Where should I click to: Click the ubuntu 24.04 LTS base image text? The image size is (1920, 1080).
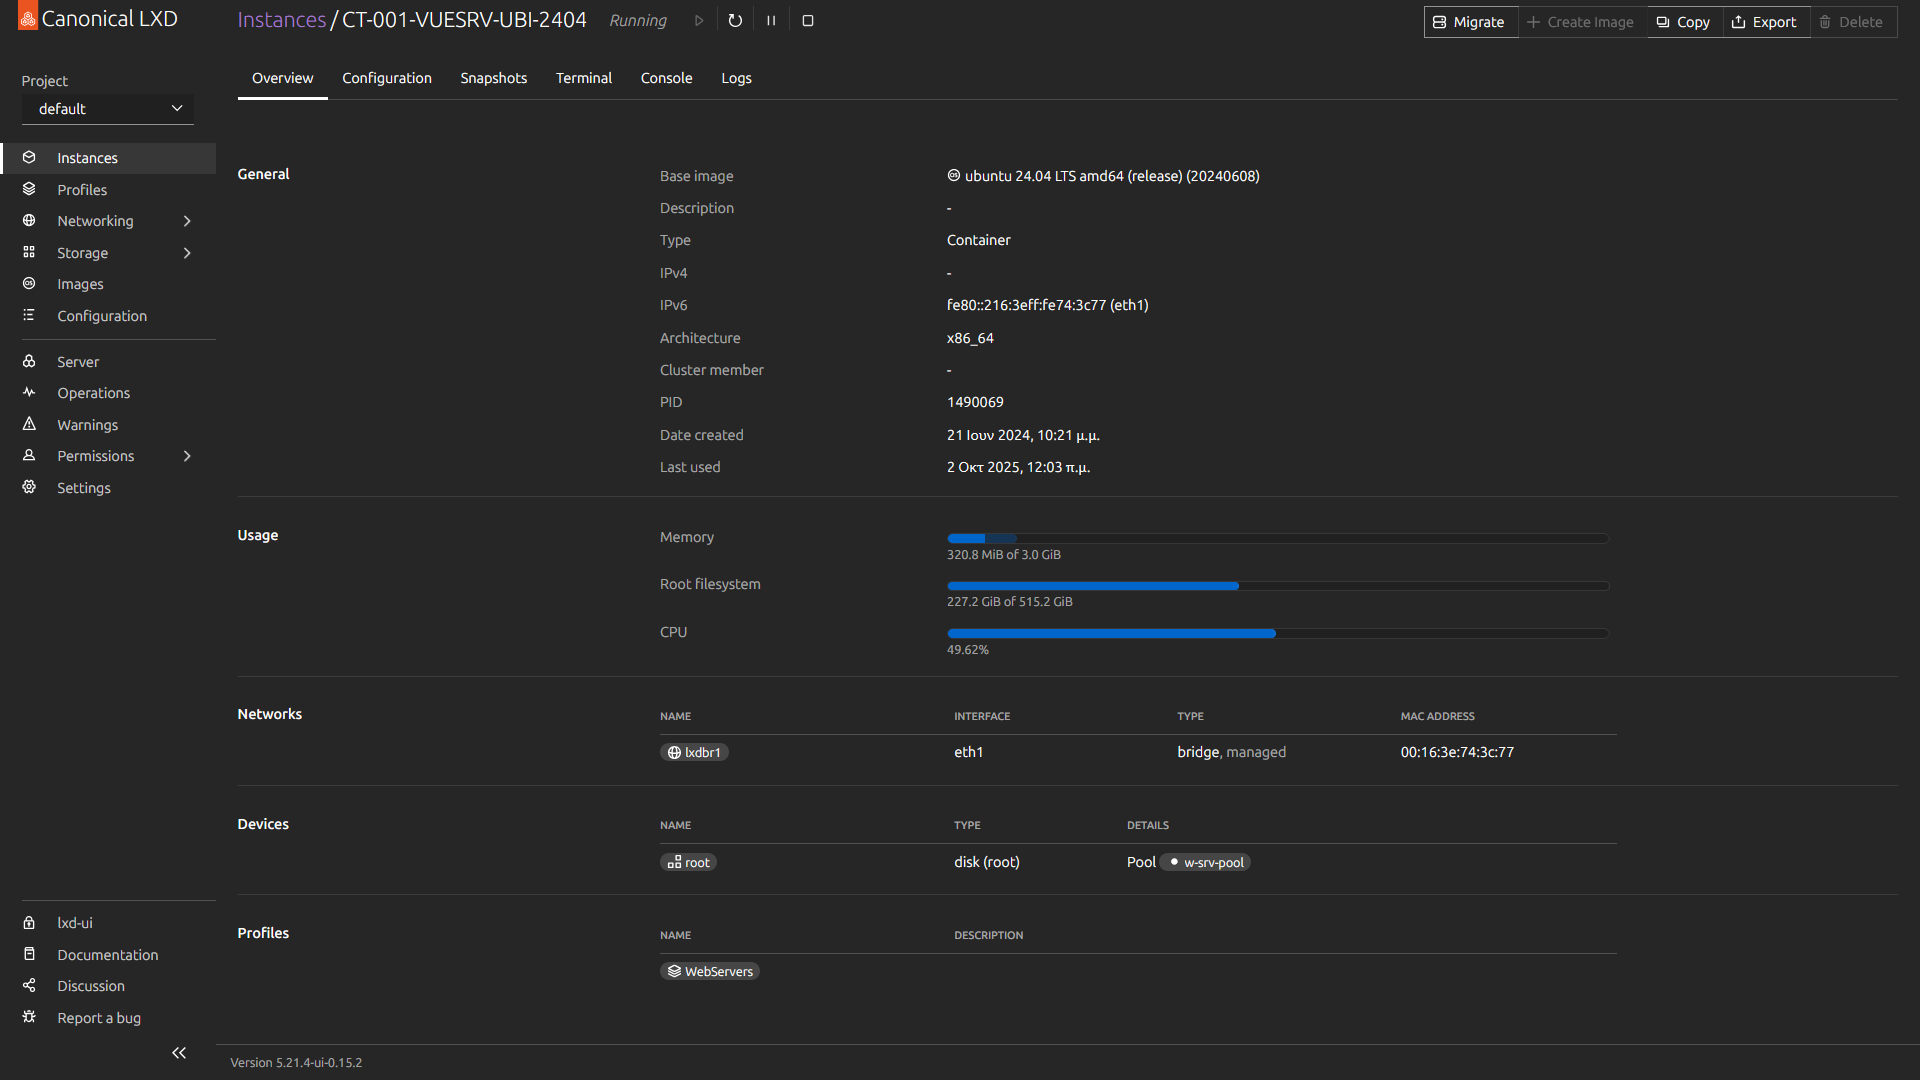1112,176
